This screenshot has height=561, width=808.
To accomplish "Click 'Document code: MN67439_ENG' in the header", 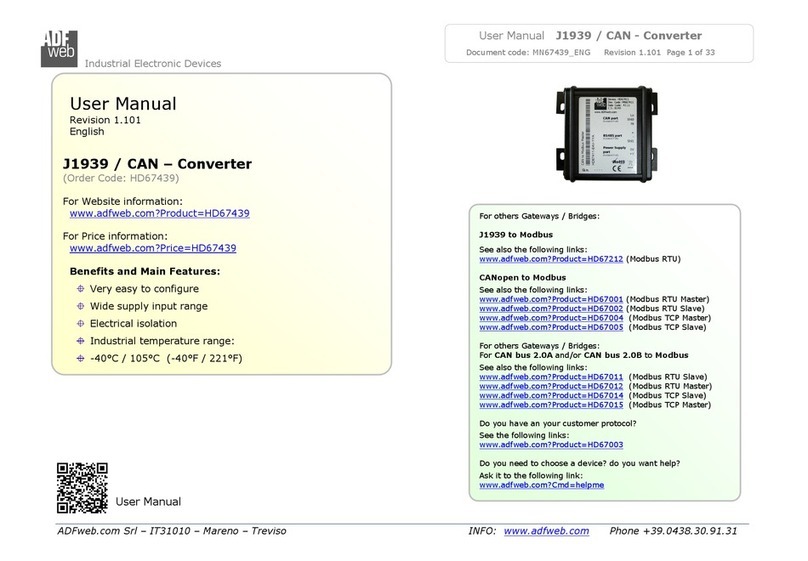I will [x=528, y=53].
